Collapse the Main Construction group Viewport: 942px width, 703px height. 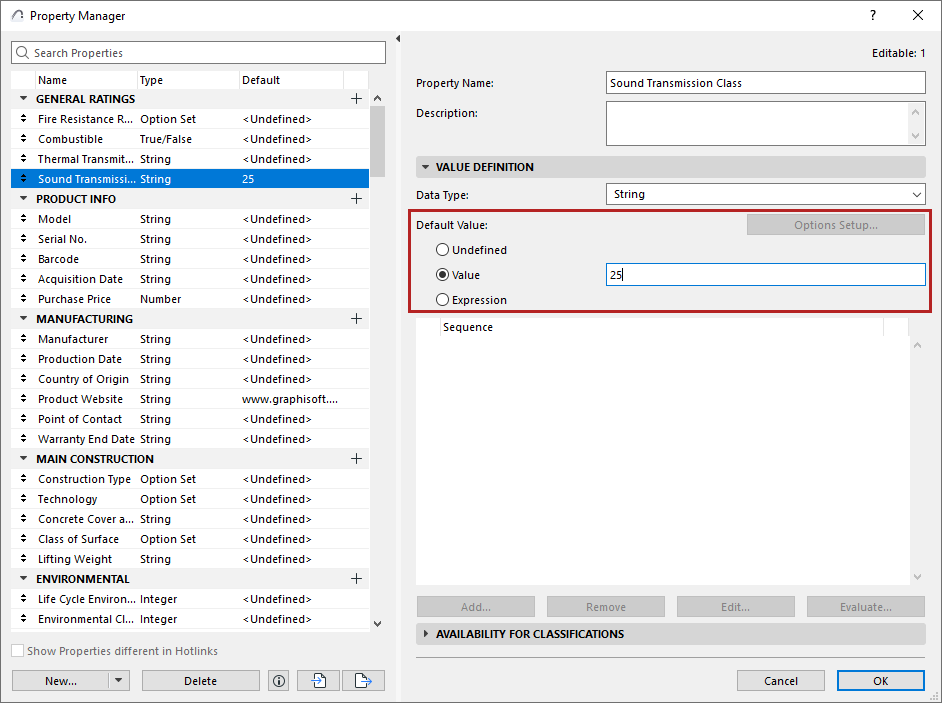click(23, 459)
